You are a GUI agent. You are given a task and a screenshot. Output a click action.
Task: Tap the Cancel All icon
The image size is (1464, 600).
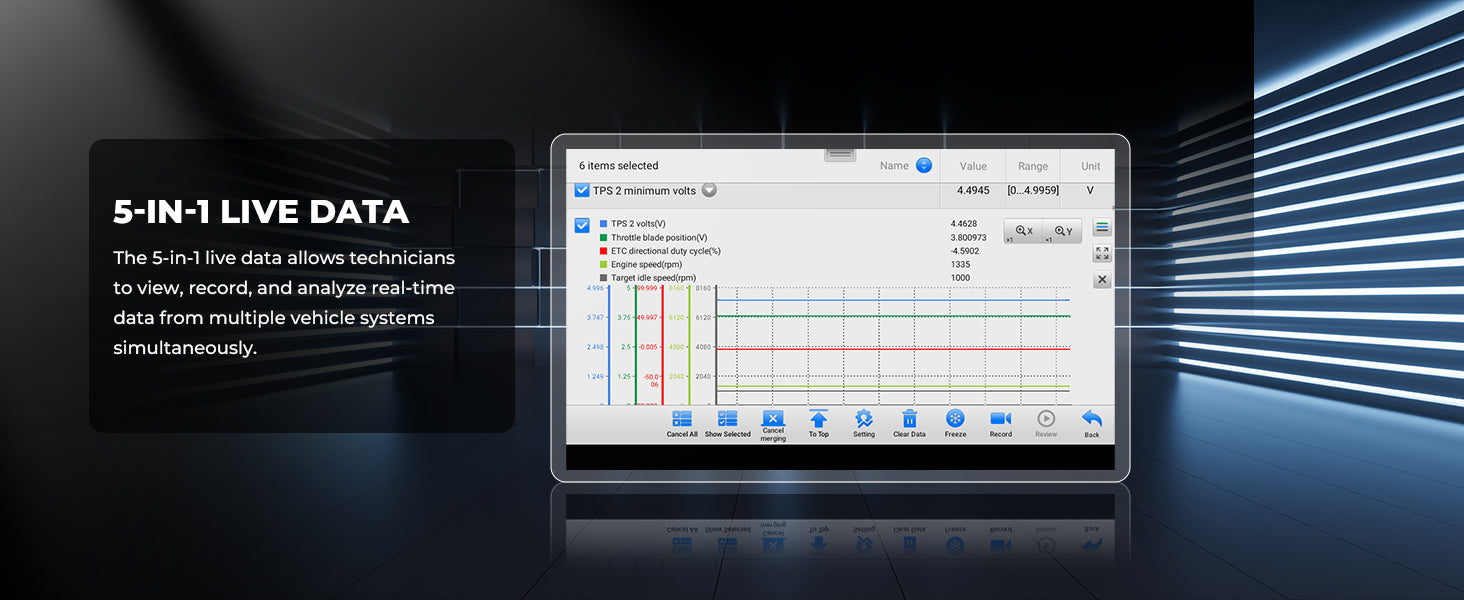(682, 420)
